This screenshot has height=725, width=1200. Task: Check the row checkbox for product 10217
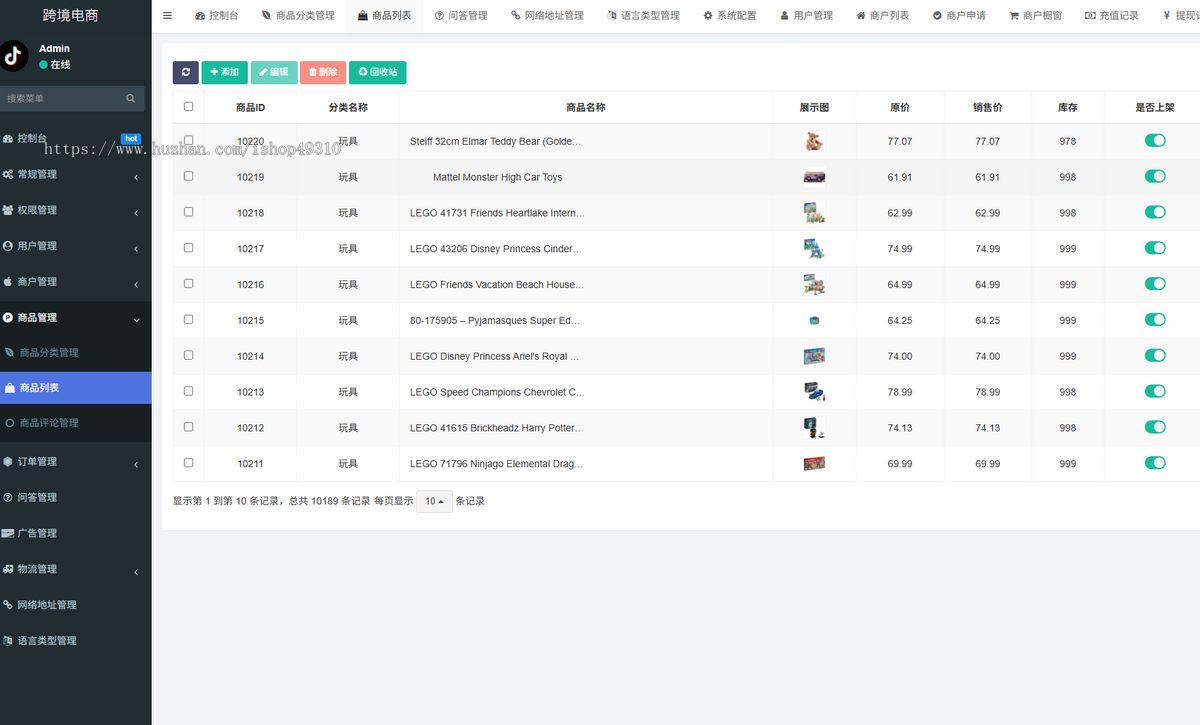tap(188, 248)
